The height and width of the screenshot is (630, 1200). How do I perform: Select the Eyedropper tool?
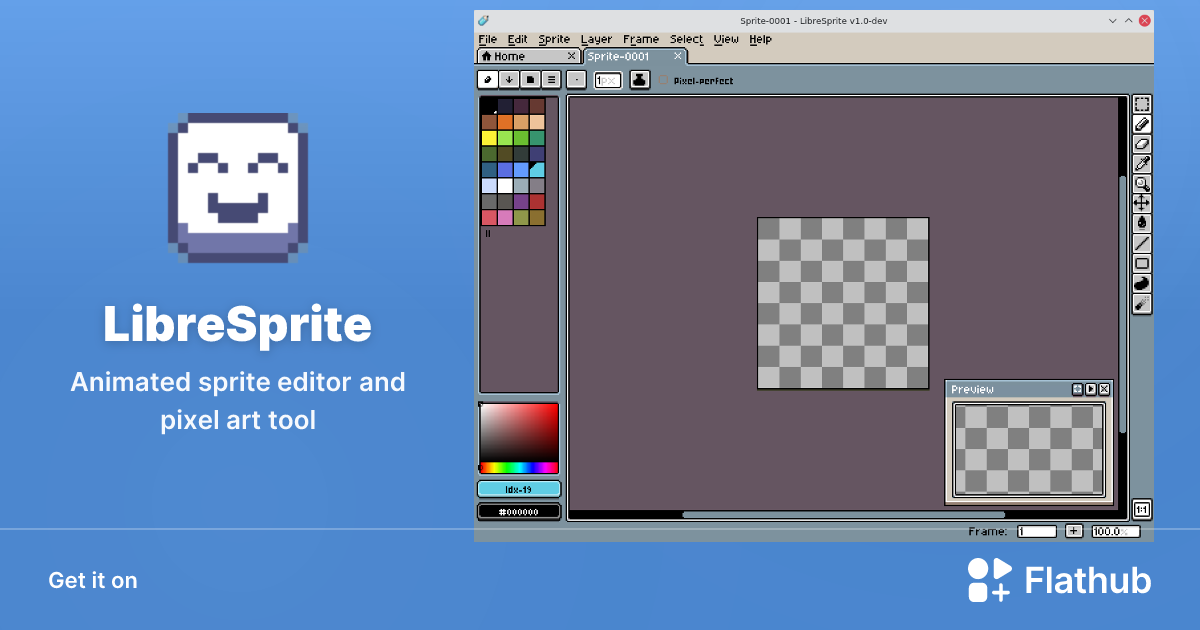[1142, 164]
